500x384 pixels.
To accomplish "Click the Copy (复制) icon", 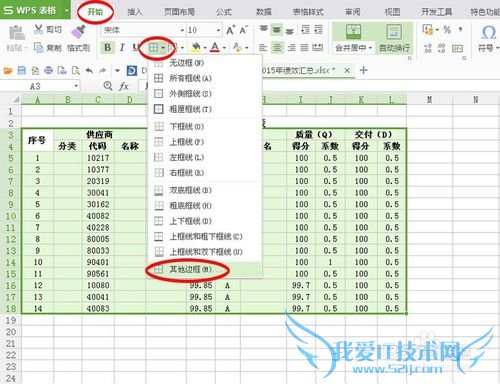I will click(39, 48).
